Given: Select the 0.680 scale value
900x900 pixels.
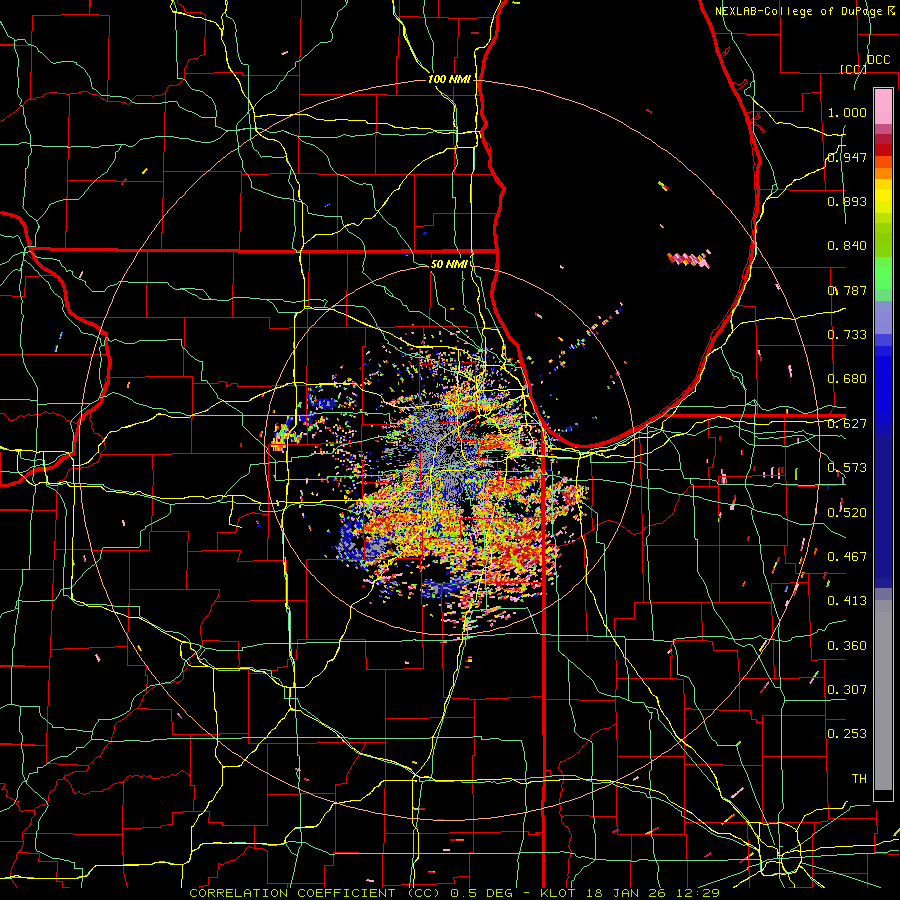Looking at the screenshot, I should 847,379.
